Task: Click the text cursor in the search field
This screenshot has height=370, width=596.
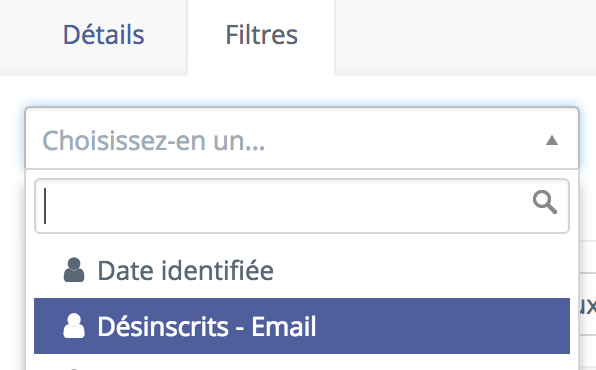Action: click(x=45, y=206)
